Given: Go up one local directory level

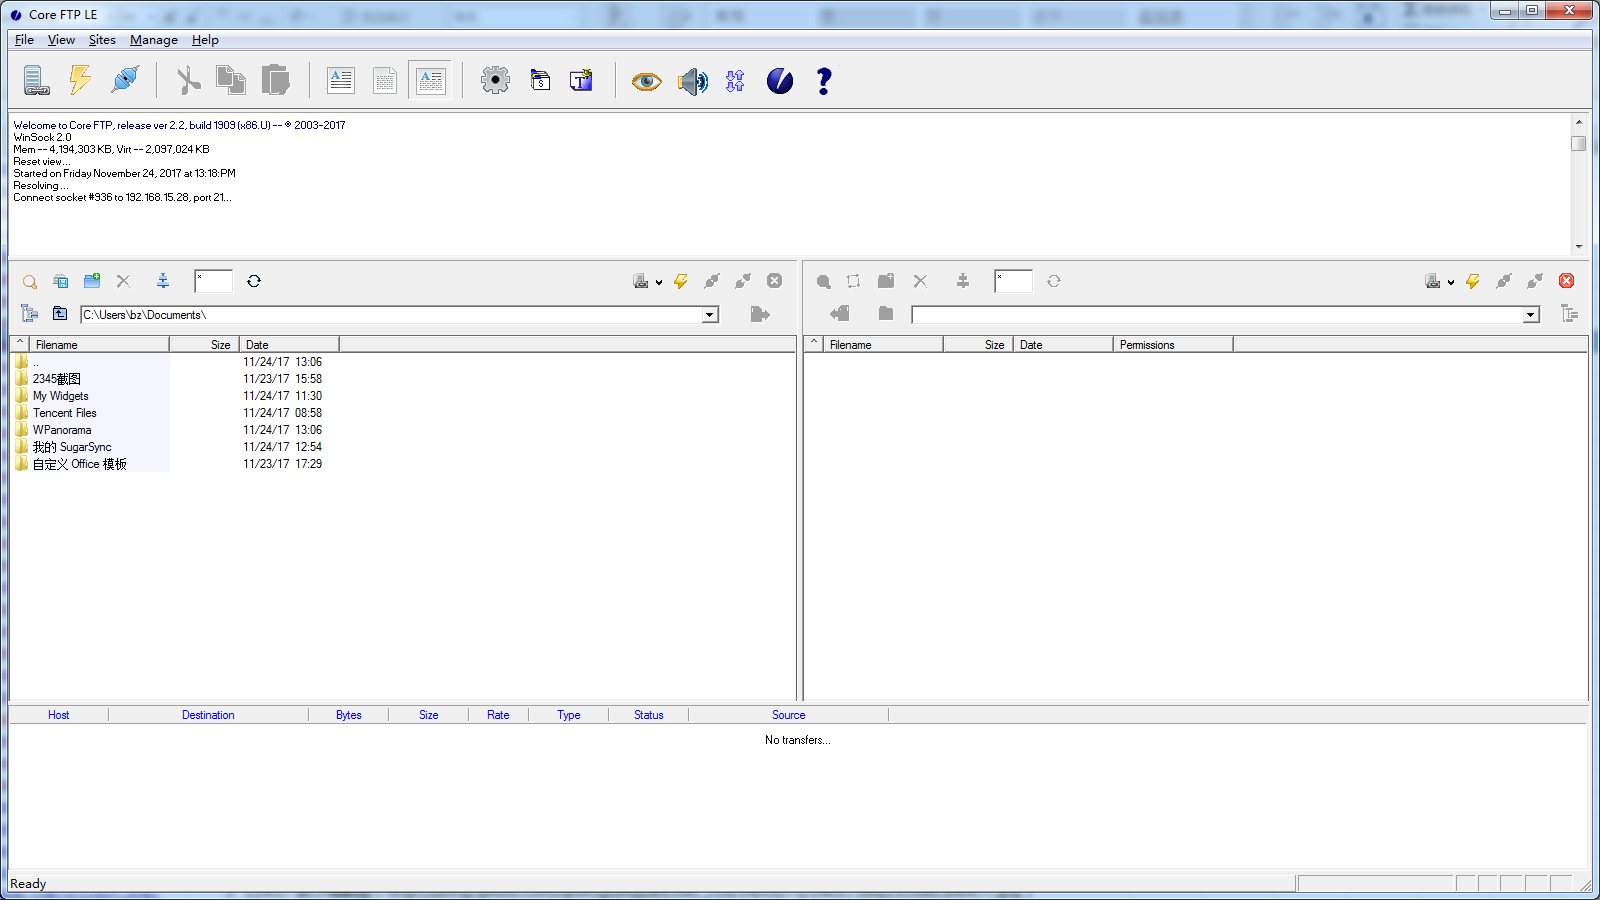Looking at the screenshot, I should [x=60, y=314].
